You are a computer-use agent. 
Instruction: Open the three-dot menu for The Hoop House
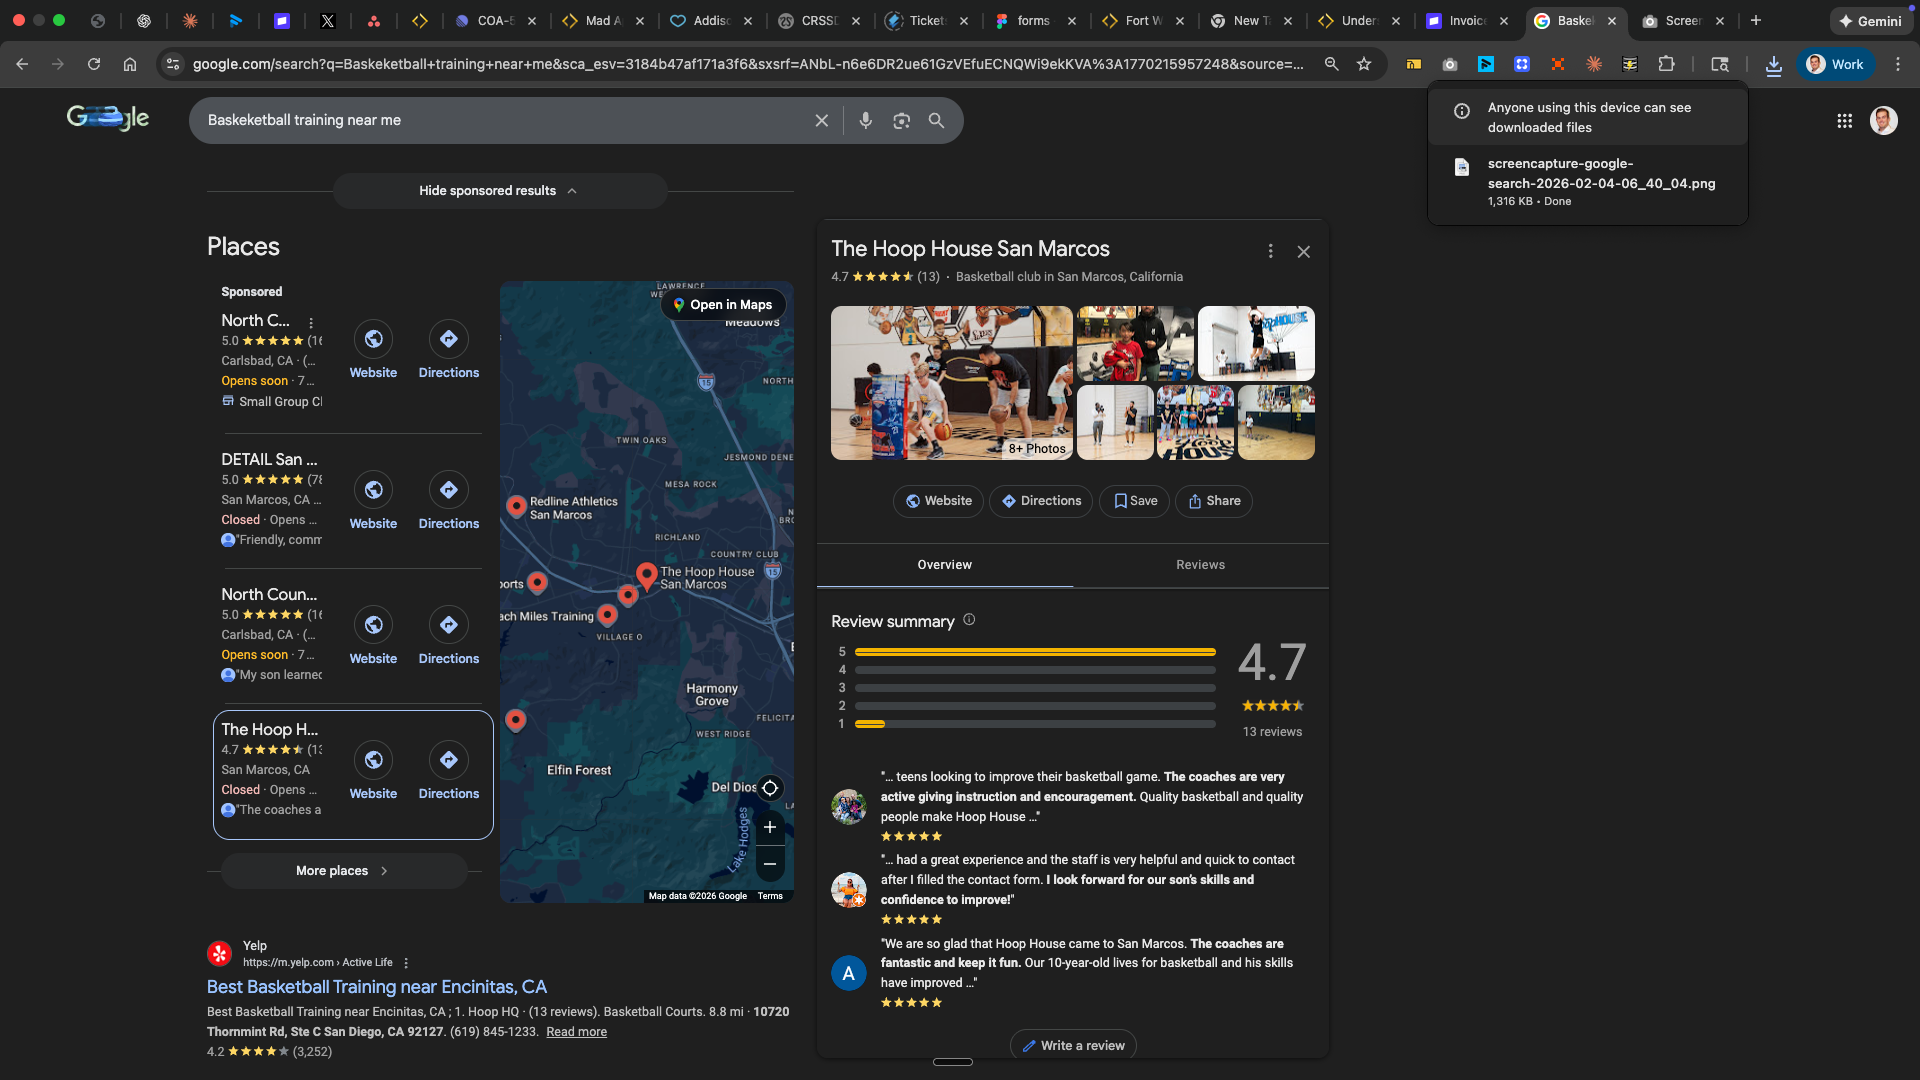[1271, 251]
